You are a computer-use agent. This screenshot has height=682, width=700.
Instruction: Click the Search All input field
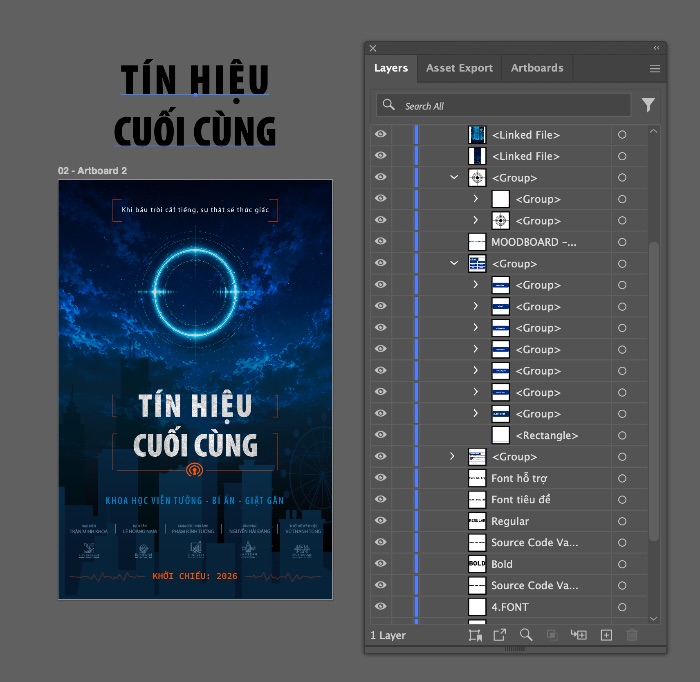[x=503, y=105]
